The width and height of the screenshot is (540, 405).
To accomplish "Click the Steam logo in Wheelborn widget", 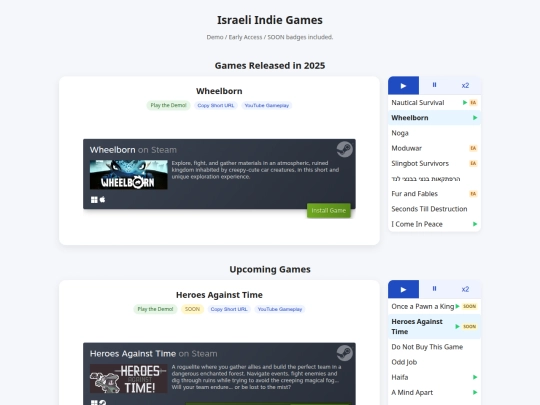I will click(345, 149).
